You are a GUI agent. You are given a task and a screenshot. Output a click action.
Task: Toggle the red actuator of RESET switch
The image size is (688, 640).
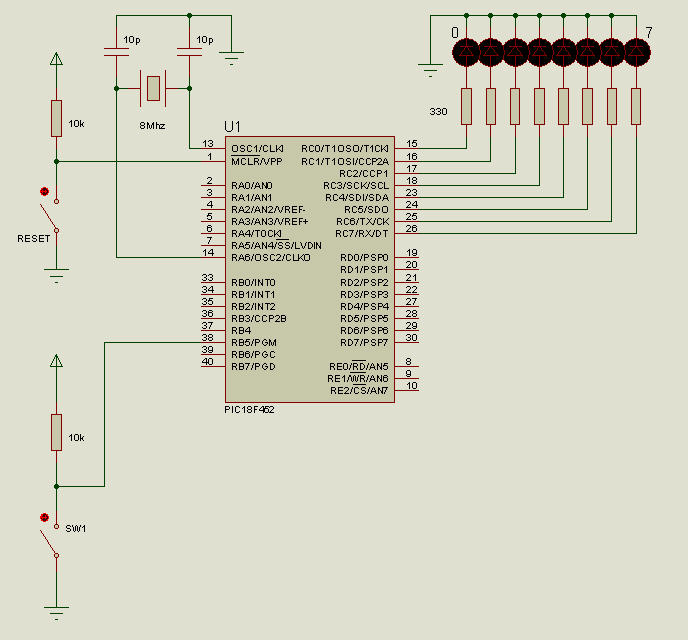44,191
